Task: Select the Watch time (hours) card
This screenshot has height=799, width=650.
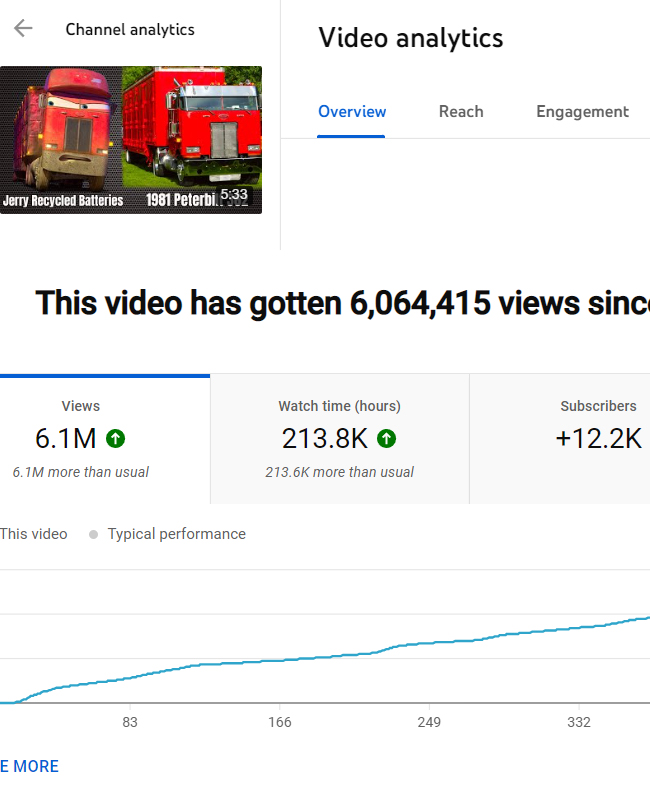Action: (x=339, y=438)
